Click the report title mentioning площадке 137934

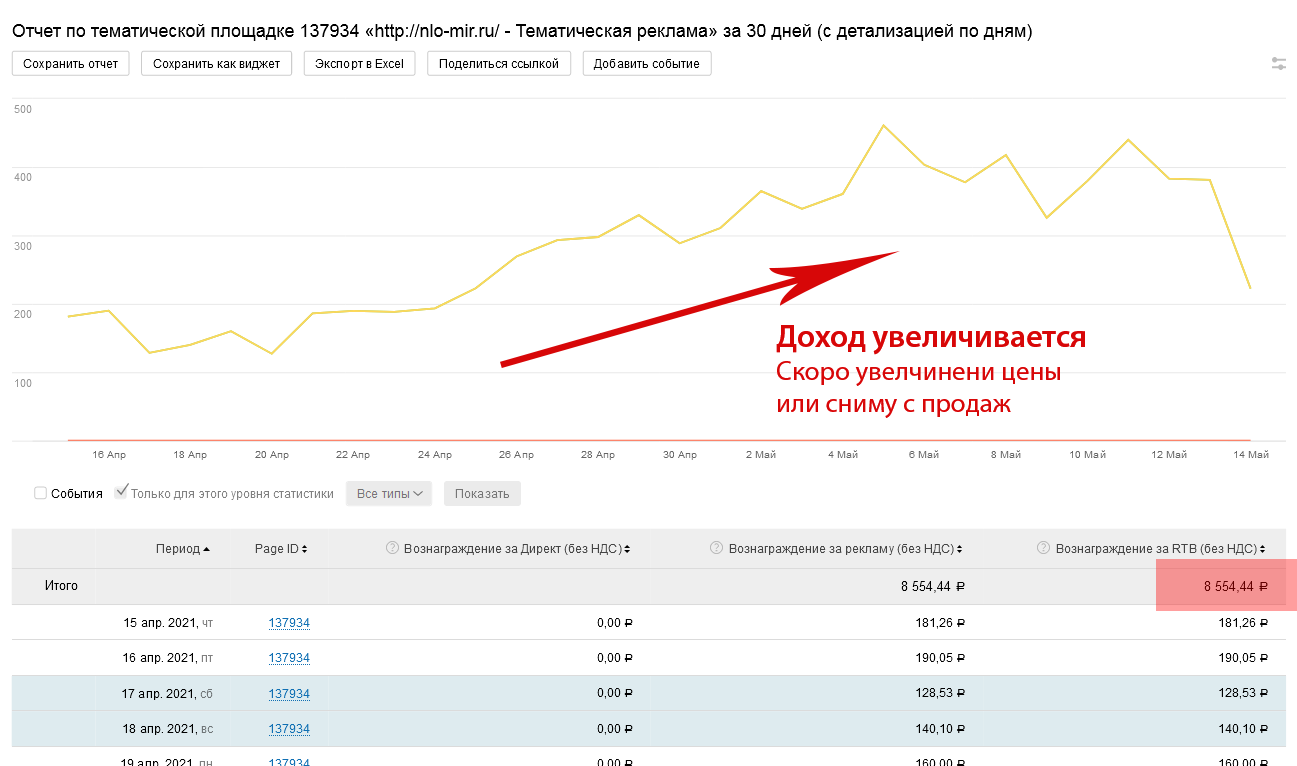tap(522, 31)
